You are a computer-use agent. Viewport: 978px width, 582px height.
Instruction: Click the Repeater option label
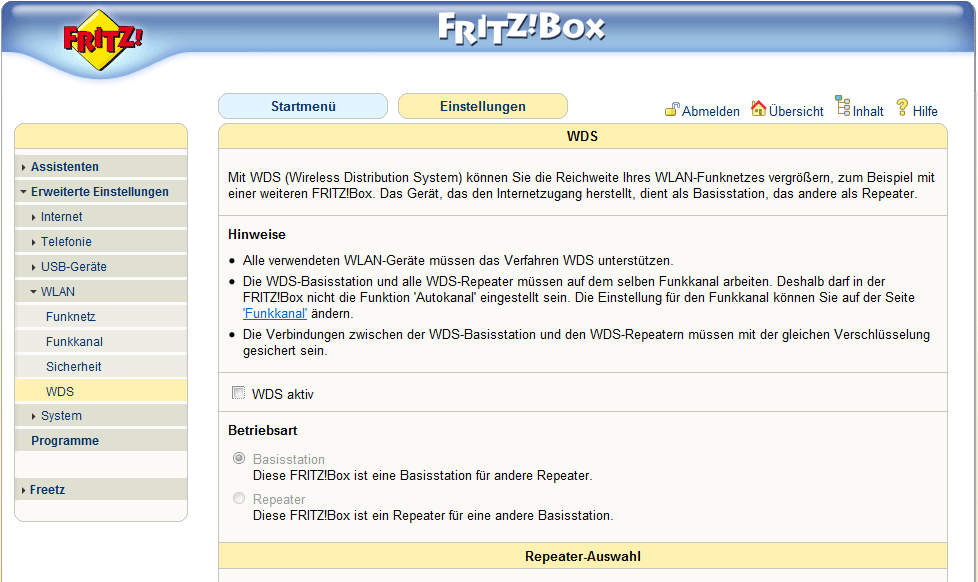[279, 500]
